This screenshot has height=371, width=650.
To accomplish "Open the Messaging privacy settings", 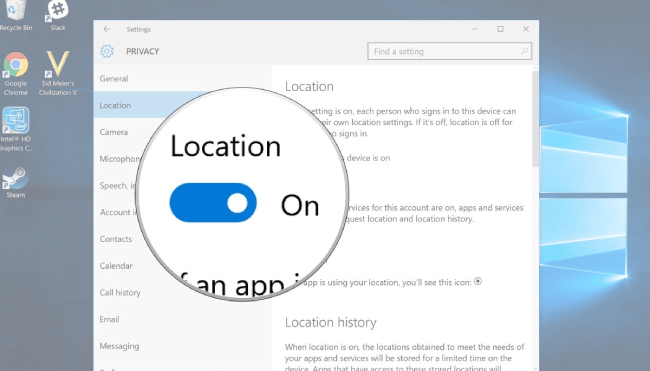I will click(119, 346).
